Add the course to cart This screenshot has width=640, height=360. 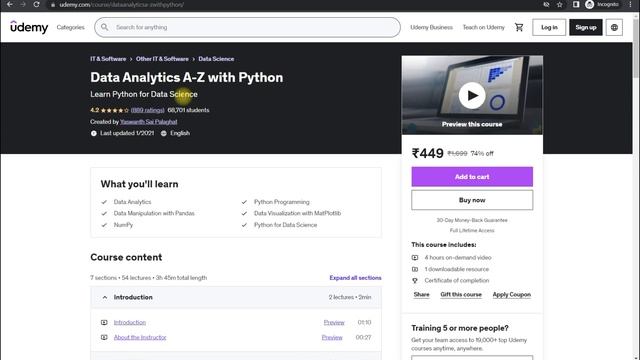tap(472, 177)
